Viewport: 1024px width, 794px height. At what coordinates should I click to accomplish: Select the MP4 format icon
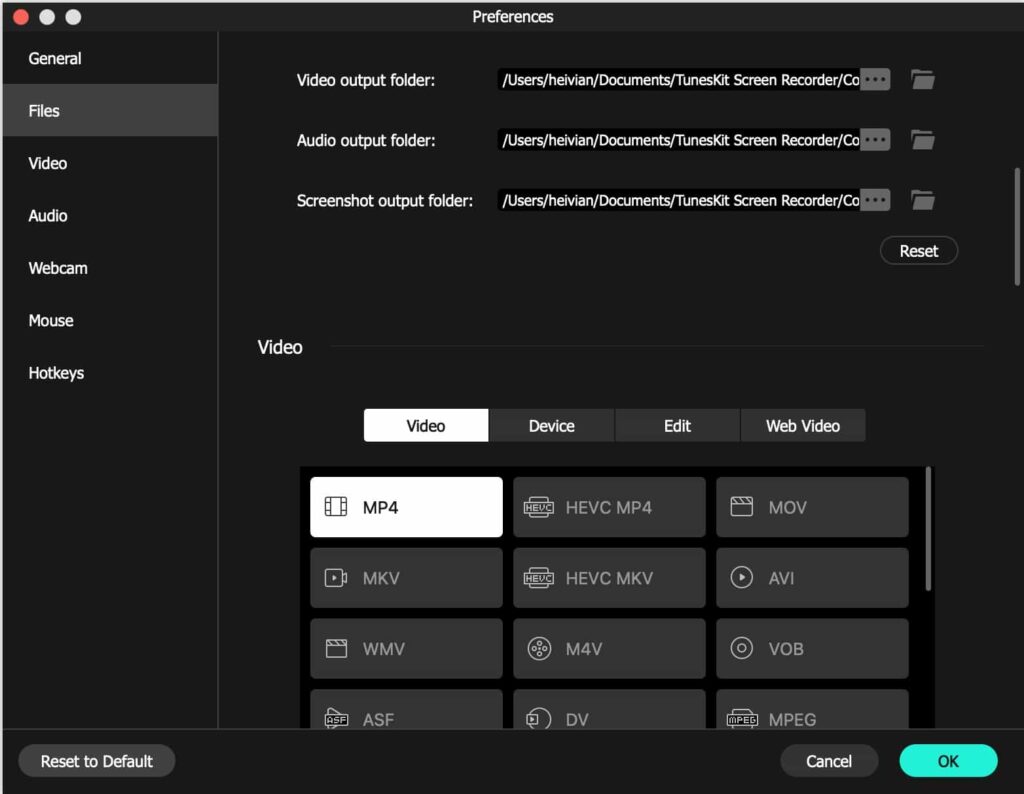tap(405, 507)
